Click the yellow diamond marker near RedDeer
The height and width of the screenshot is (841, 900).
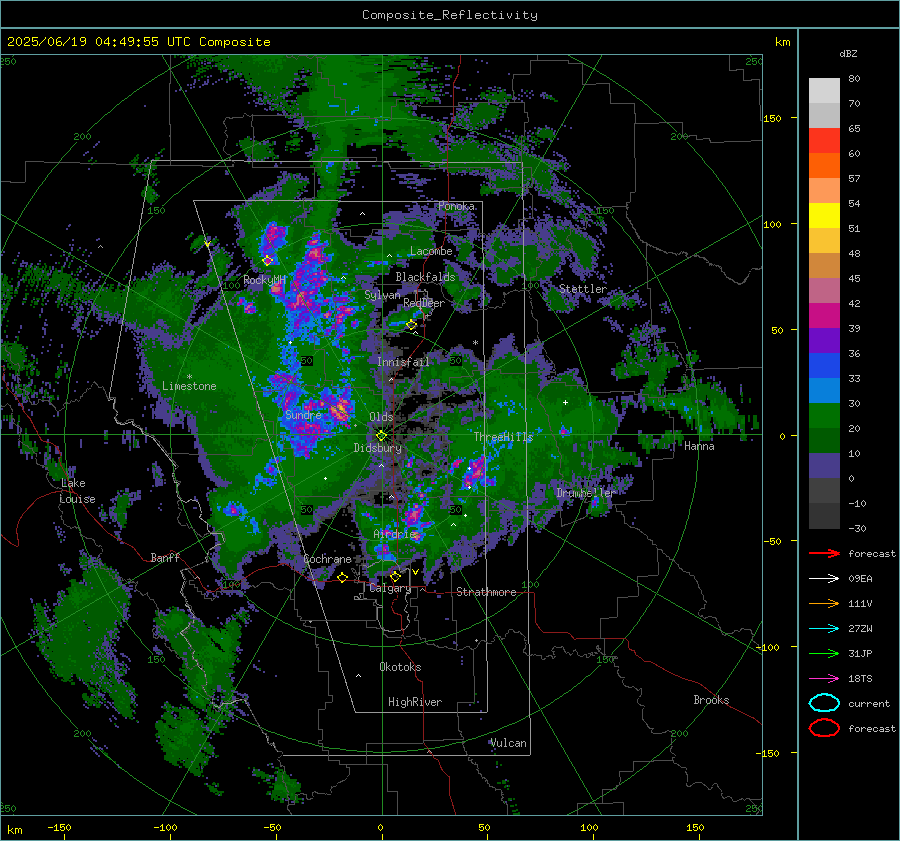pyautogui.click(x=412, y=325)
